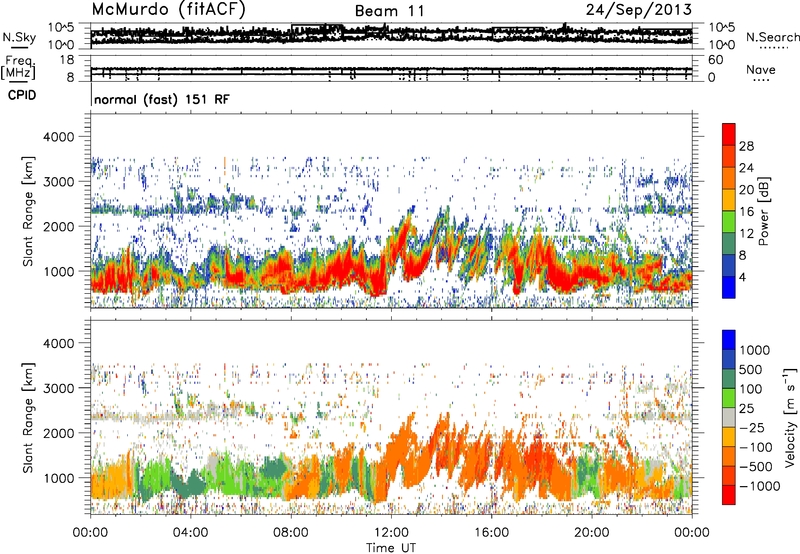This screenshot has width=800, height=554.
Task: Click the "28" power colorbar tick label
Action: tap(746, 146)
